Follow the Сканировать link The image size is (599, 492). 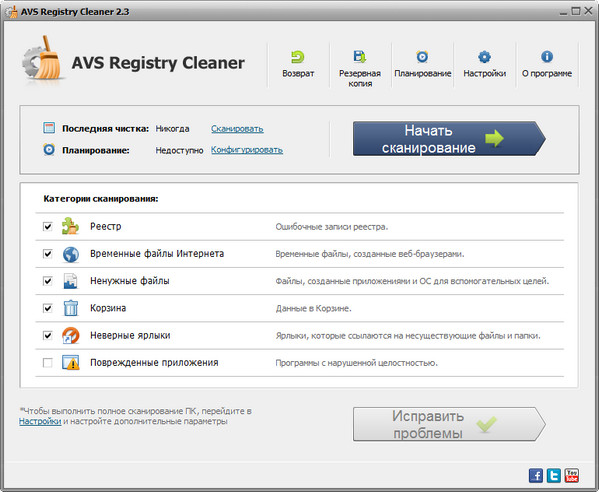point(237,129)
